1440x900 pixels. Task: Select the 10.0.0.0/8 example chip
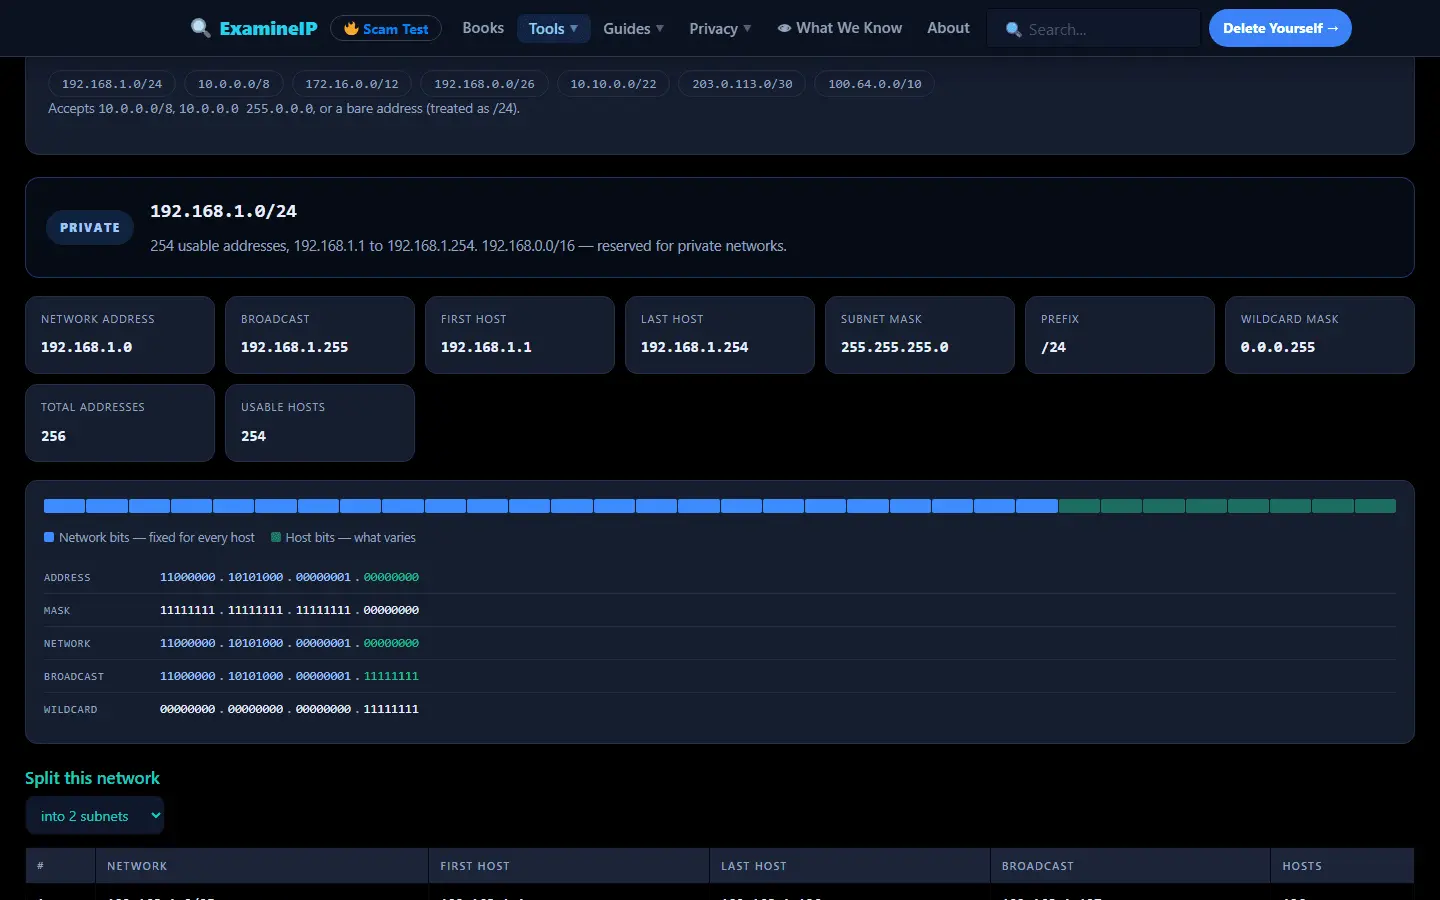(234, 84)
